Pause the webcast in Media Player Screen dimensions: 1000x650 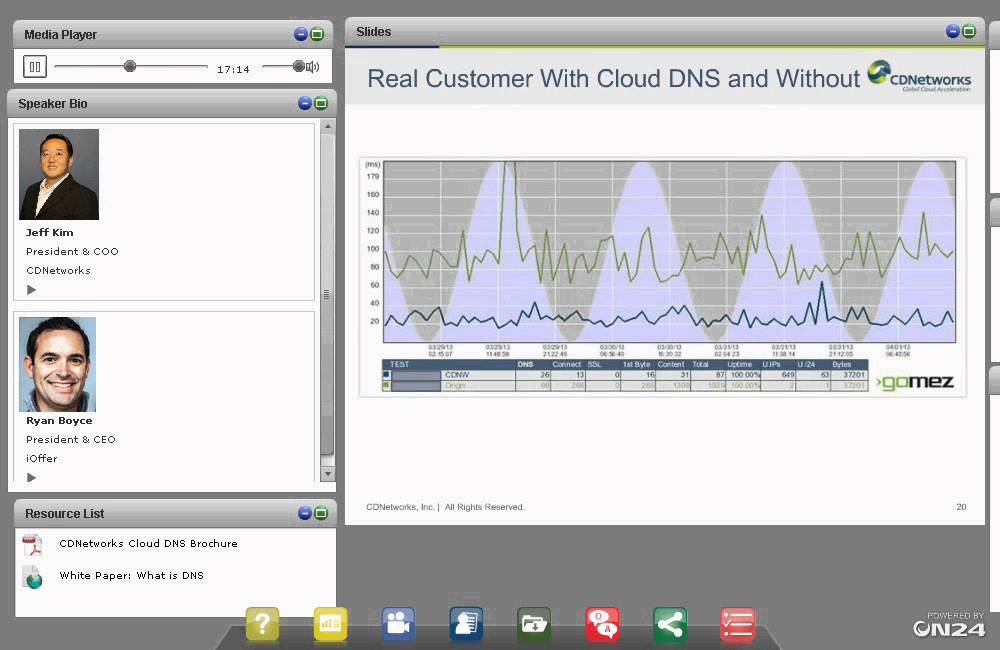click(35, 66)
